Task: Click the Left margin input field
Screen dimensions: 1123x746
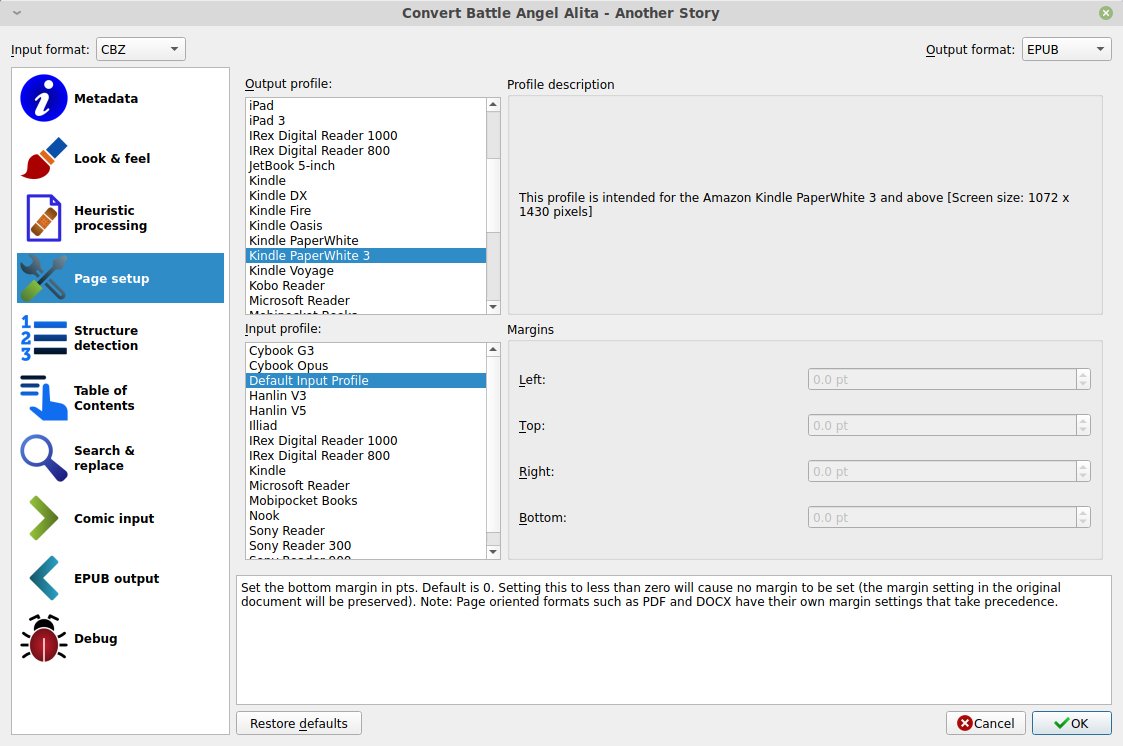Action: (x=942, y=379)
